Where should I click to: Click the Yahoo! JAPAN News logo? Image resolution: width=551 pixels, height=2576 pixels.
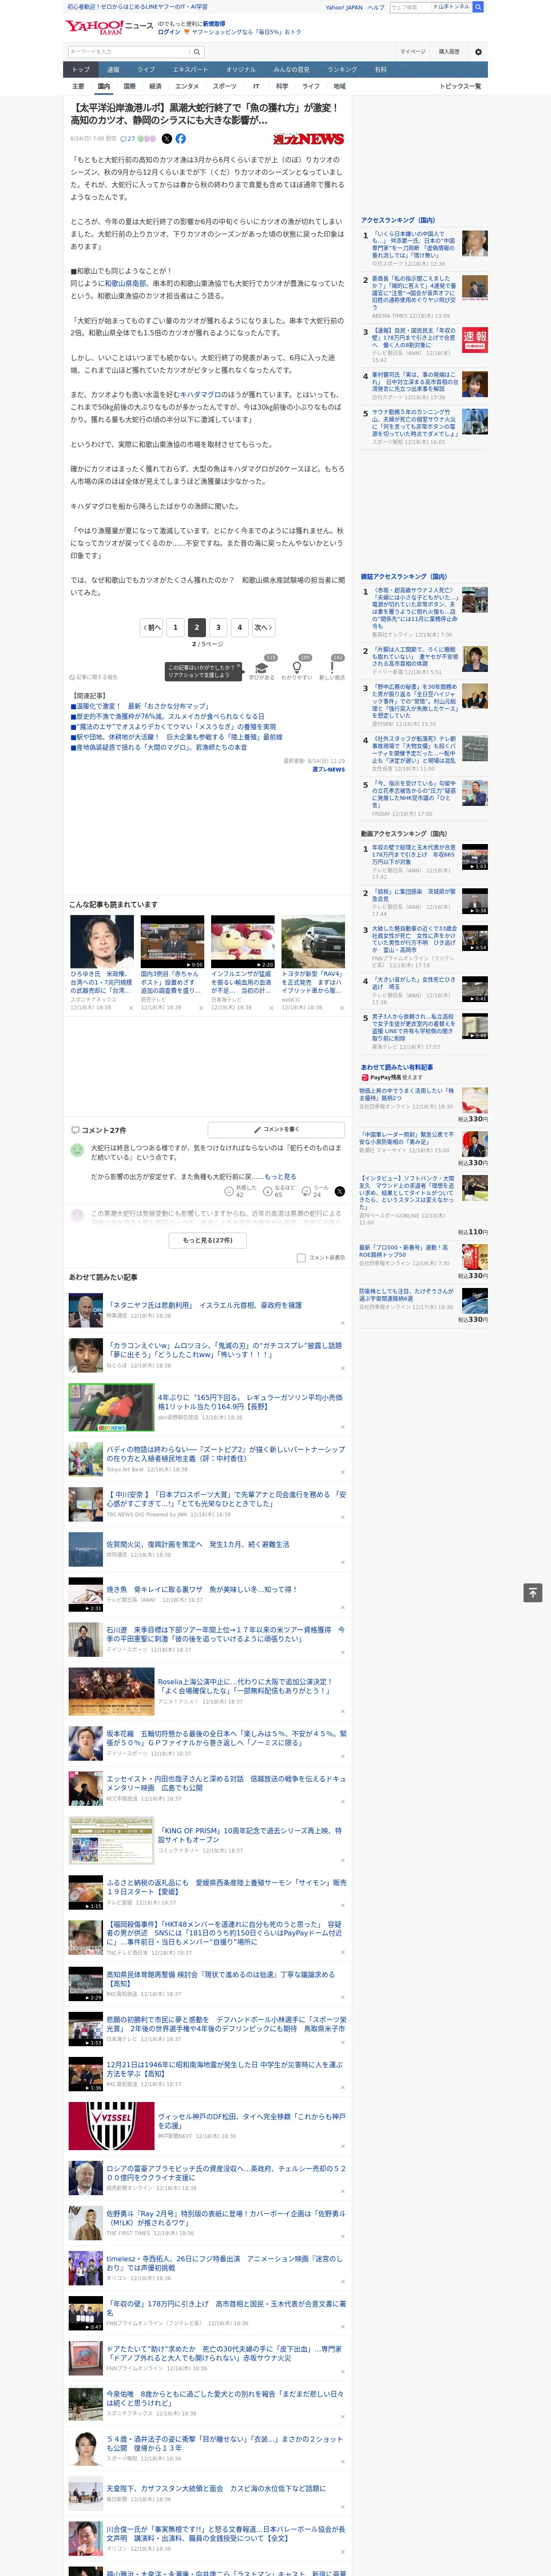click(x=109, y=27)
